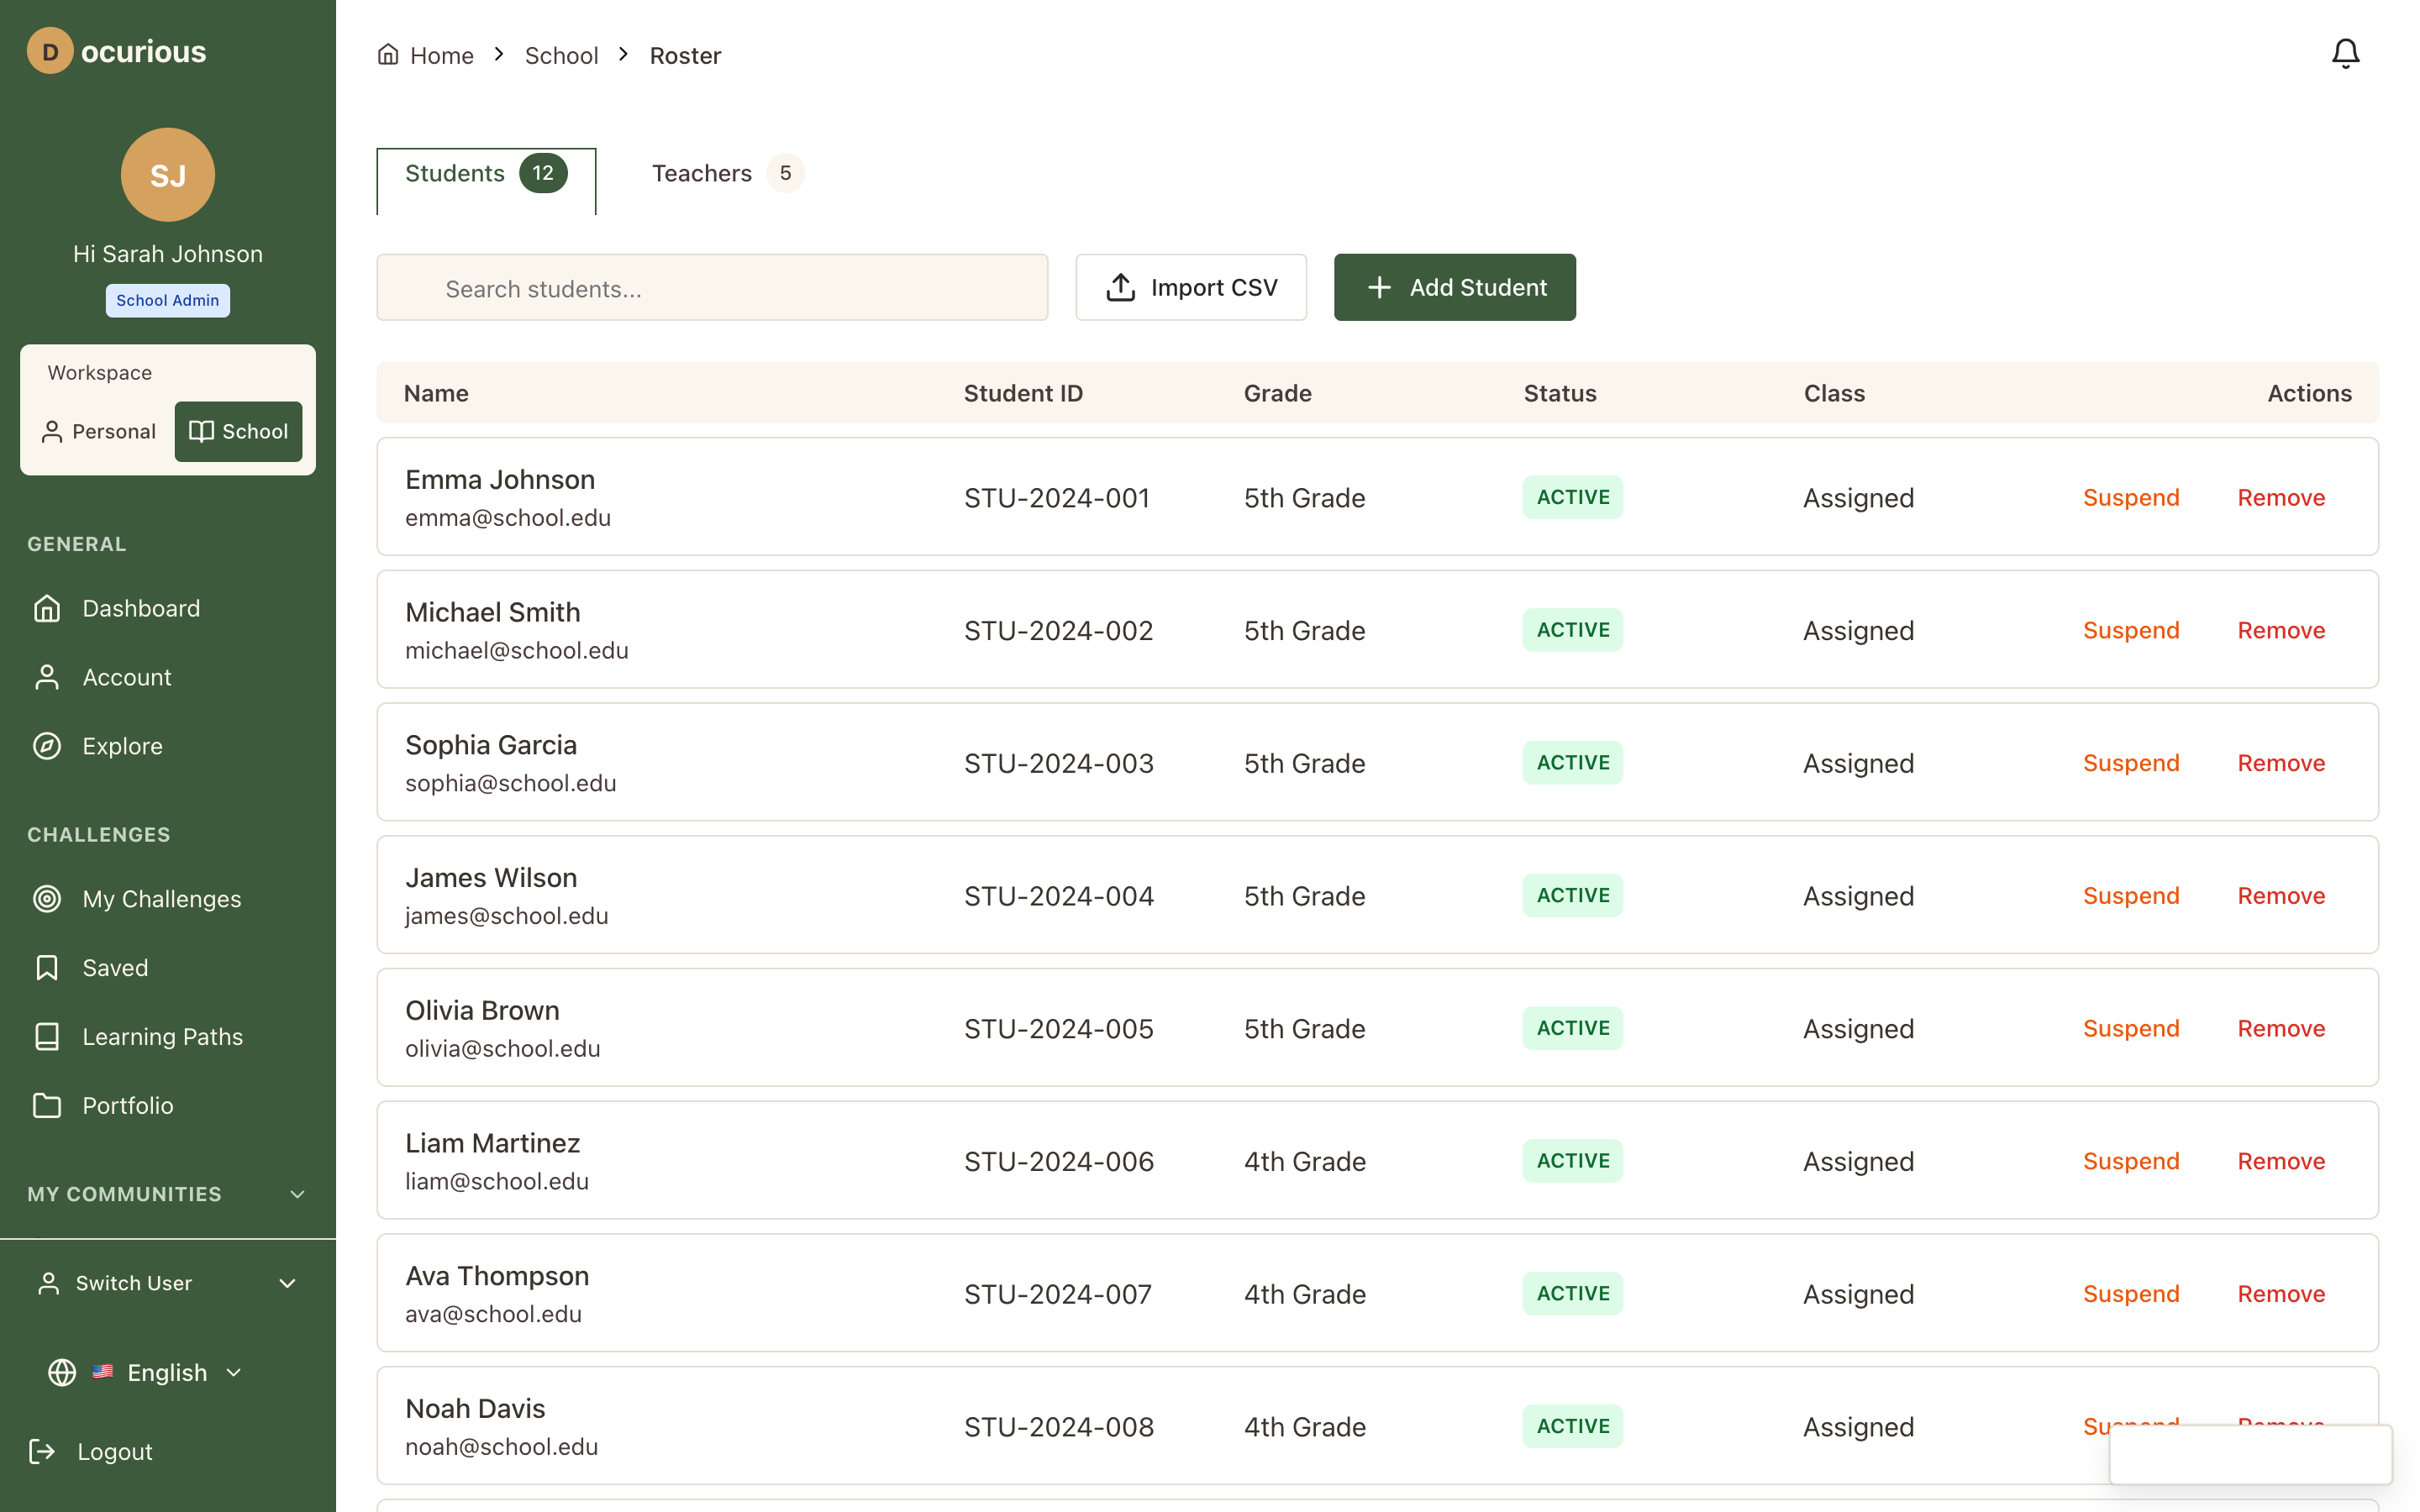Viewport: 2420px width, 1512px height.
Task: Select the Students tab
Action: [485, 175]
